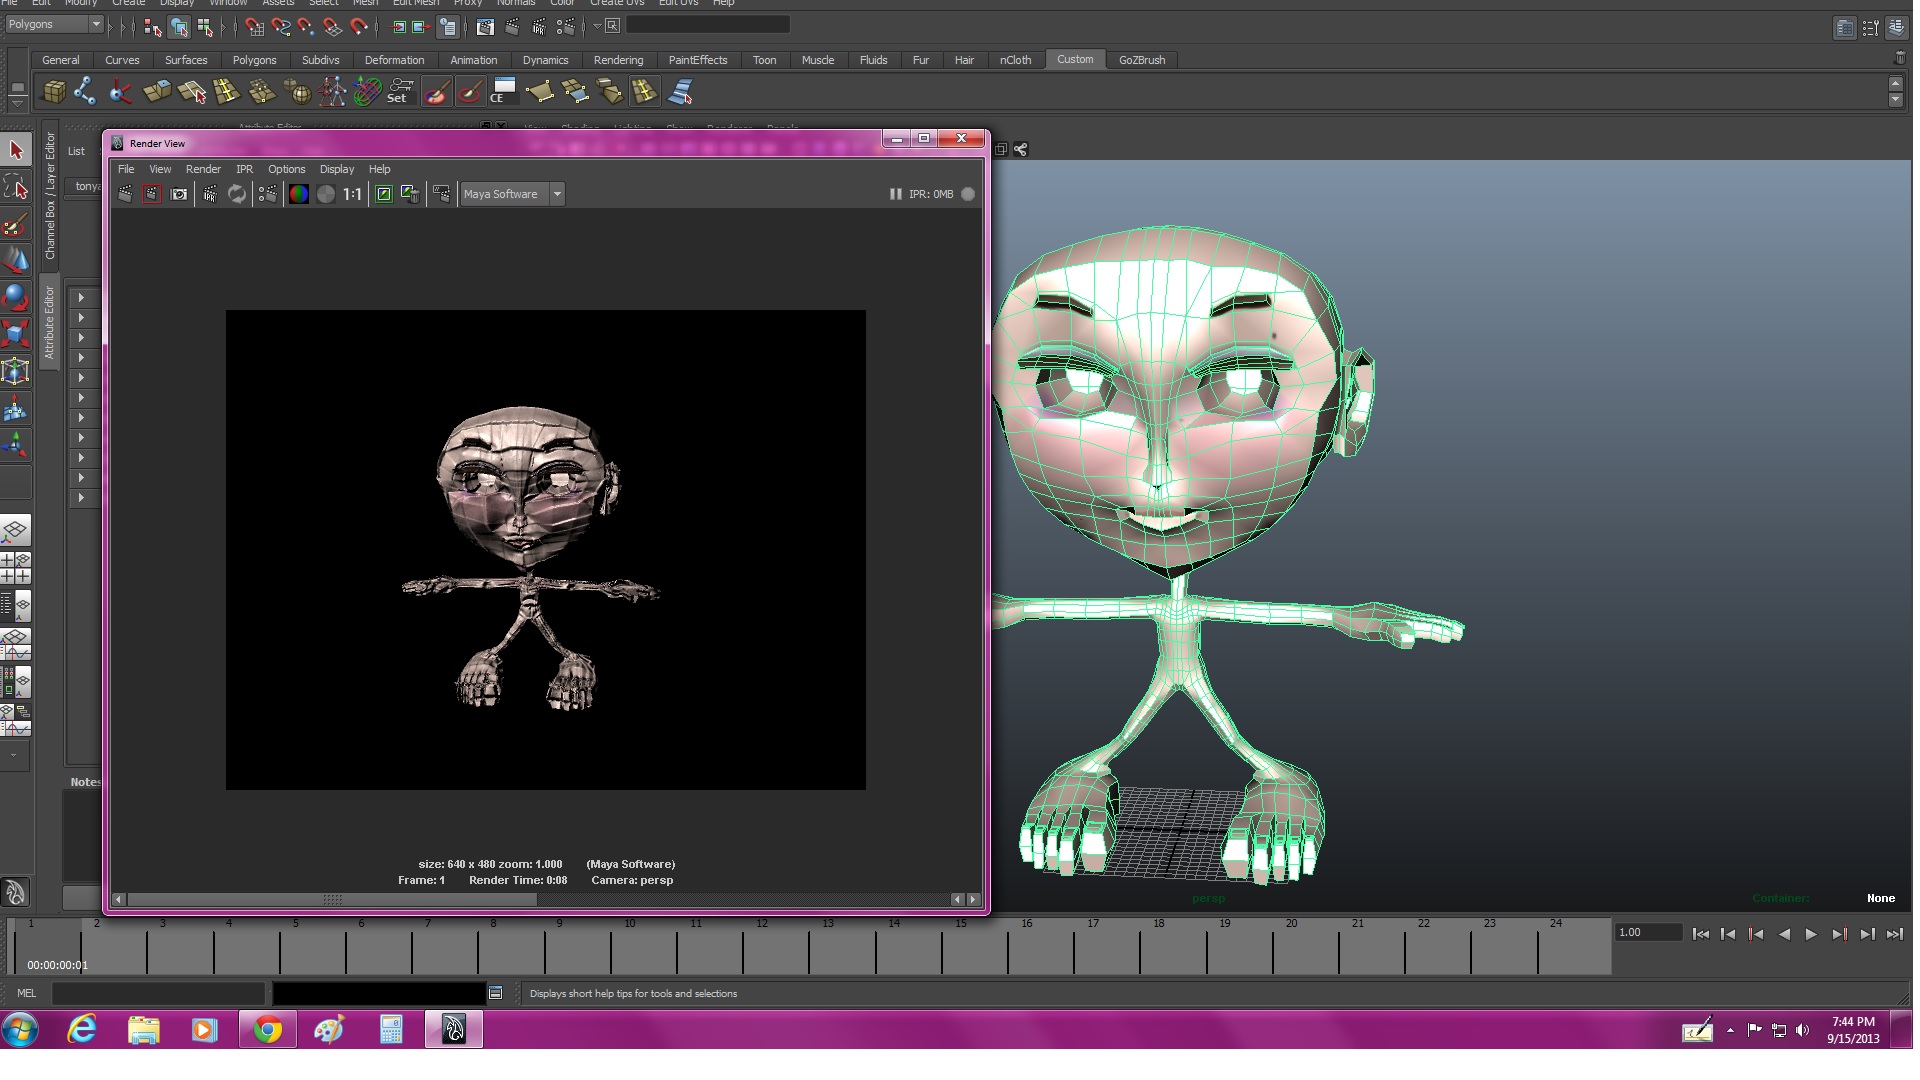1920x1080 pixels.
Task: Start an IPR render with the IPR icon
Action: [x=210, y=194]
